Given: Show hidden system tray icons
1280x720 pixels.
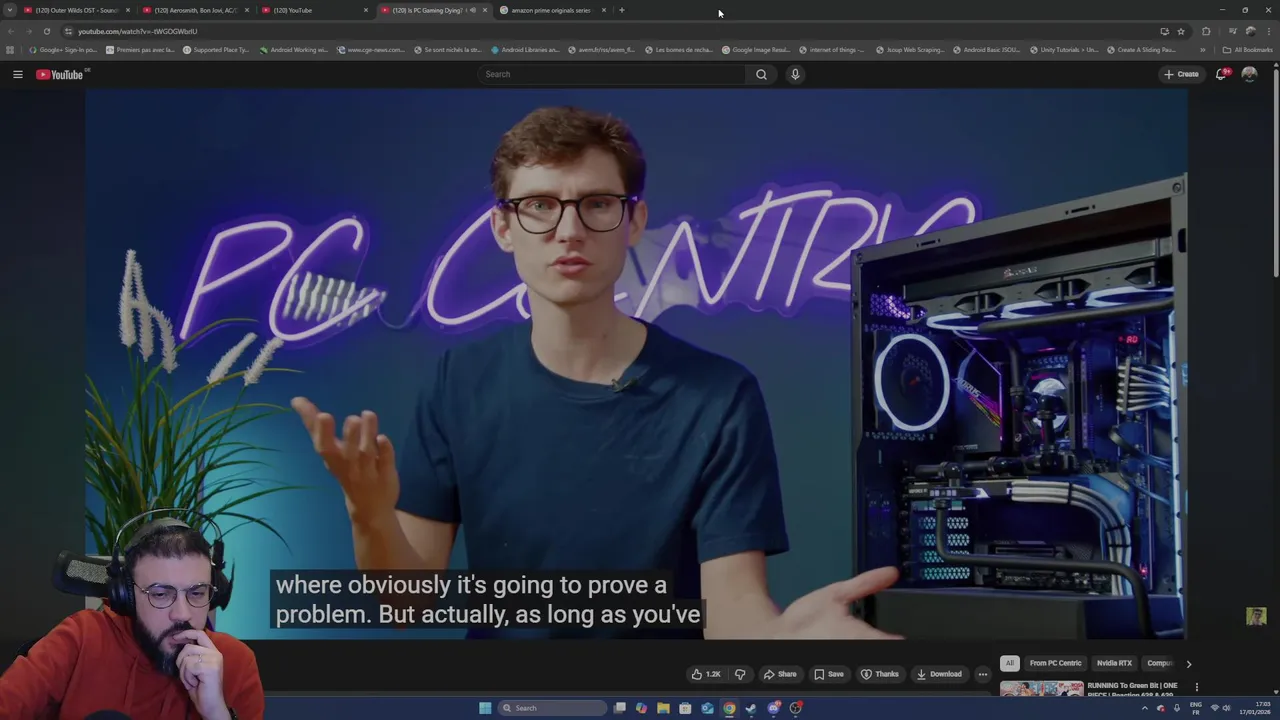Looking at the screenshot, I should 1145,708.
